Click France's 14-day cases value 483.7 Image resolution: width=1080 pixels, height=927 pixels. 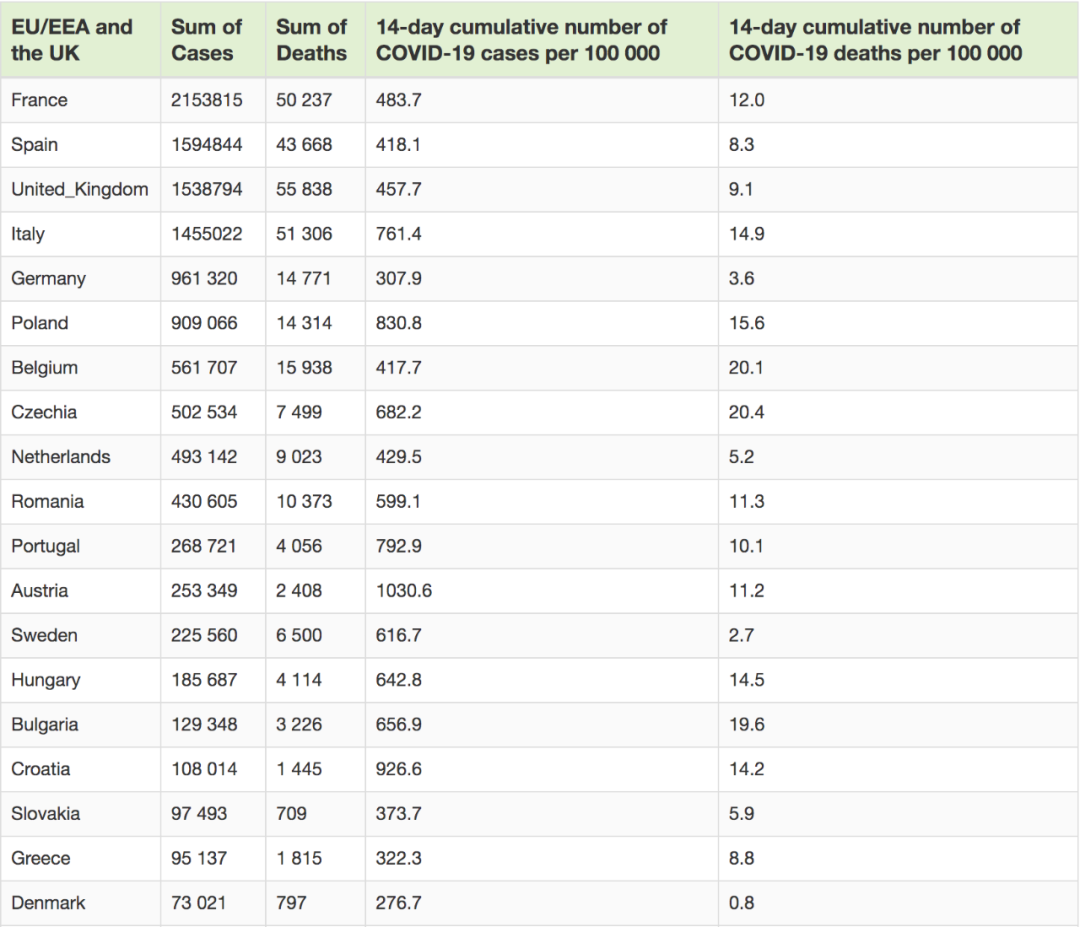point(398,100)
